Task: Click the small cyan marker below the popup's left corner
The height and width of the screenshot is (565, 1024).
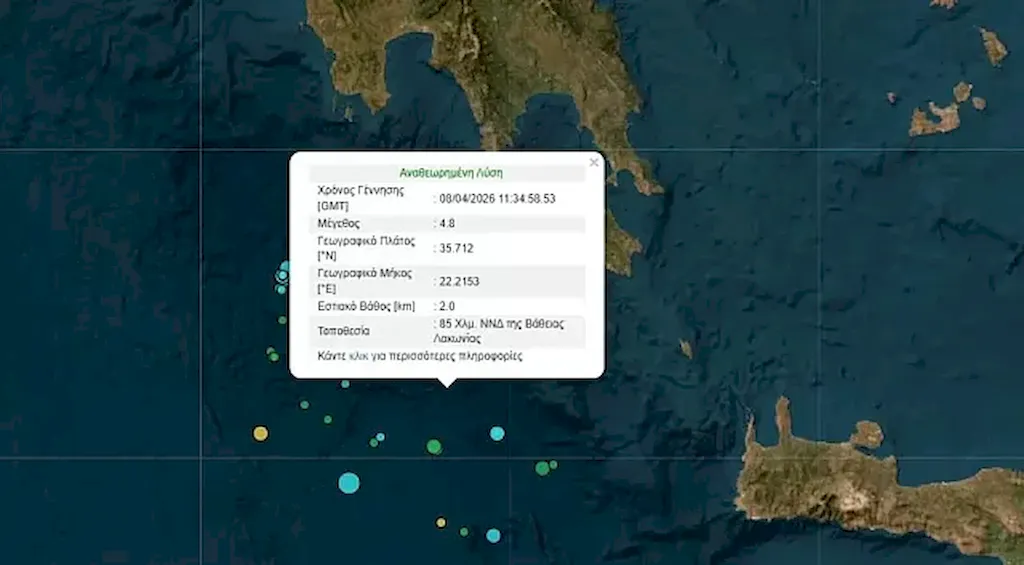Action: pyautogui.click(x=345, y=384)
